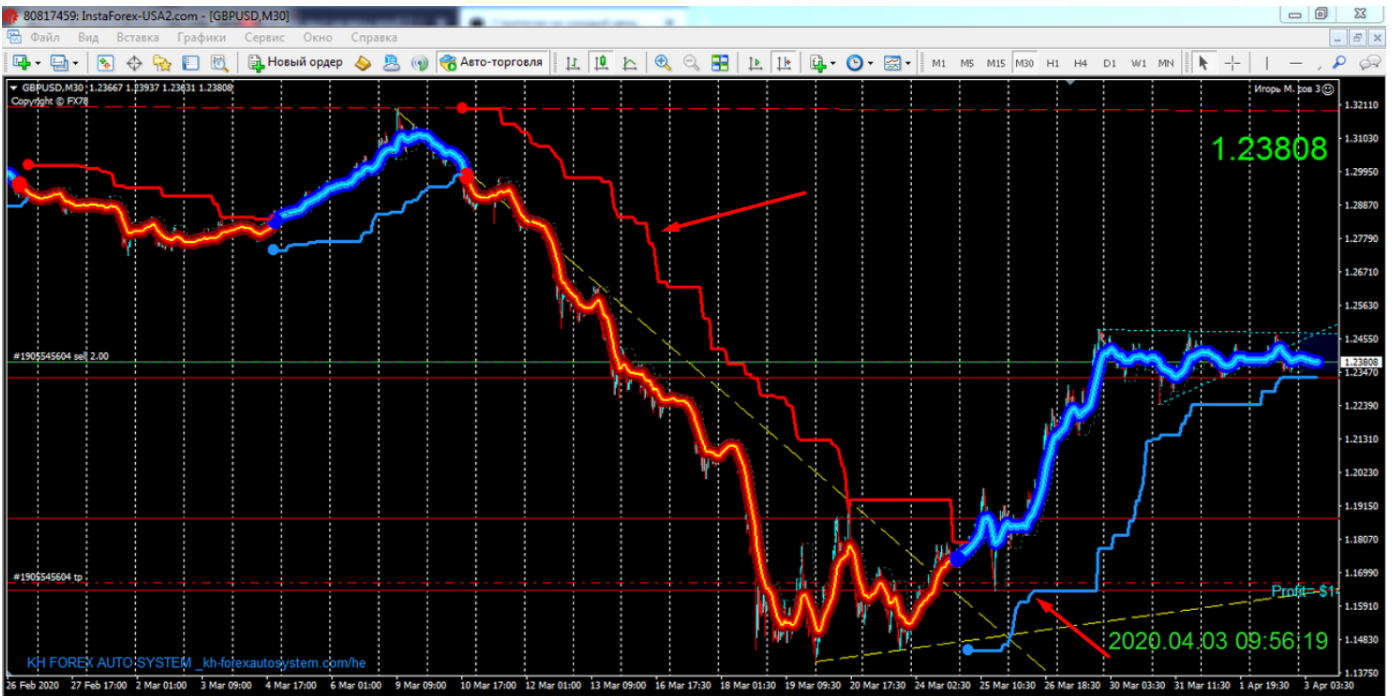Toggle the Chart Shift button
Image resolution: width=1394 pixels, height=696 pixels.
(783, 62)
